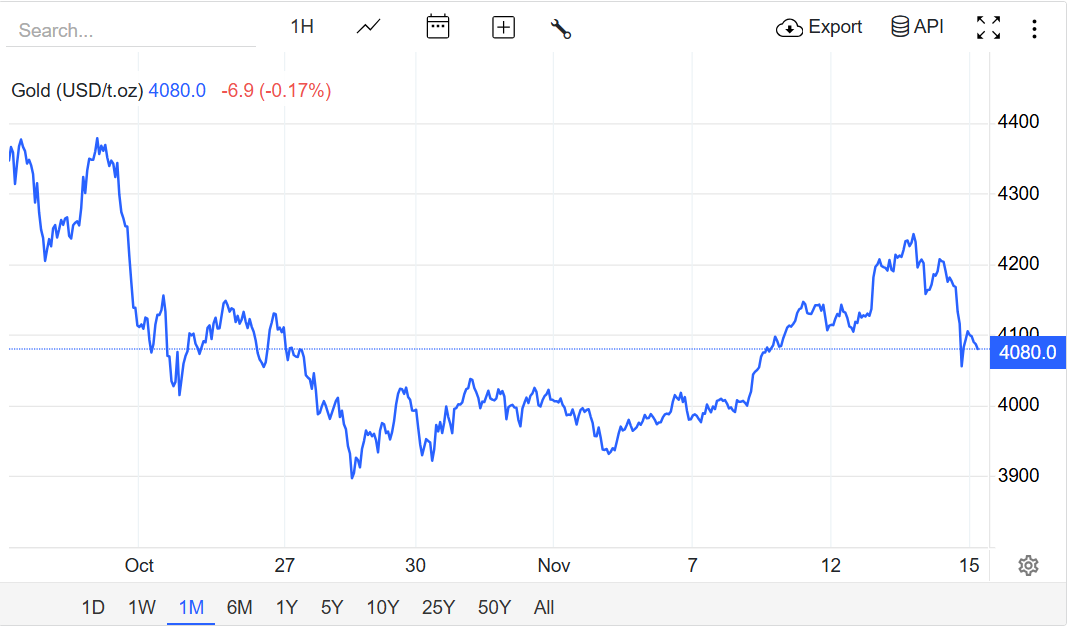The image size is (1068, 628).
Task: Open chart settings gear icon
Action: pyautogui.click(x=1028, y=566)
